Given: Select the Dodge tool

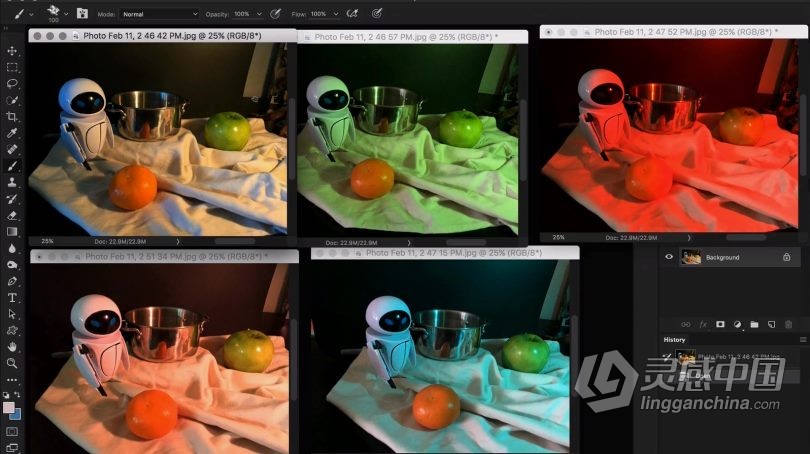Looking at the screenshot, I should 12,265.
